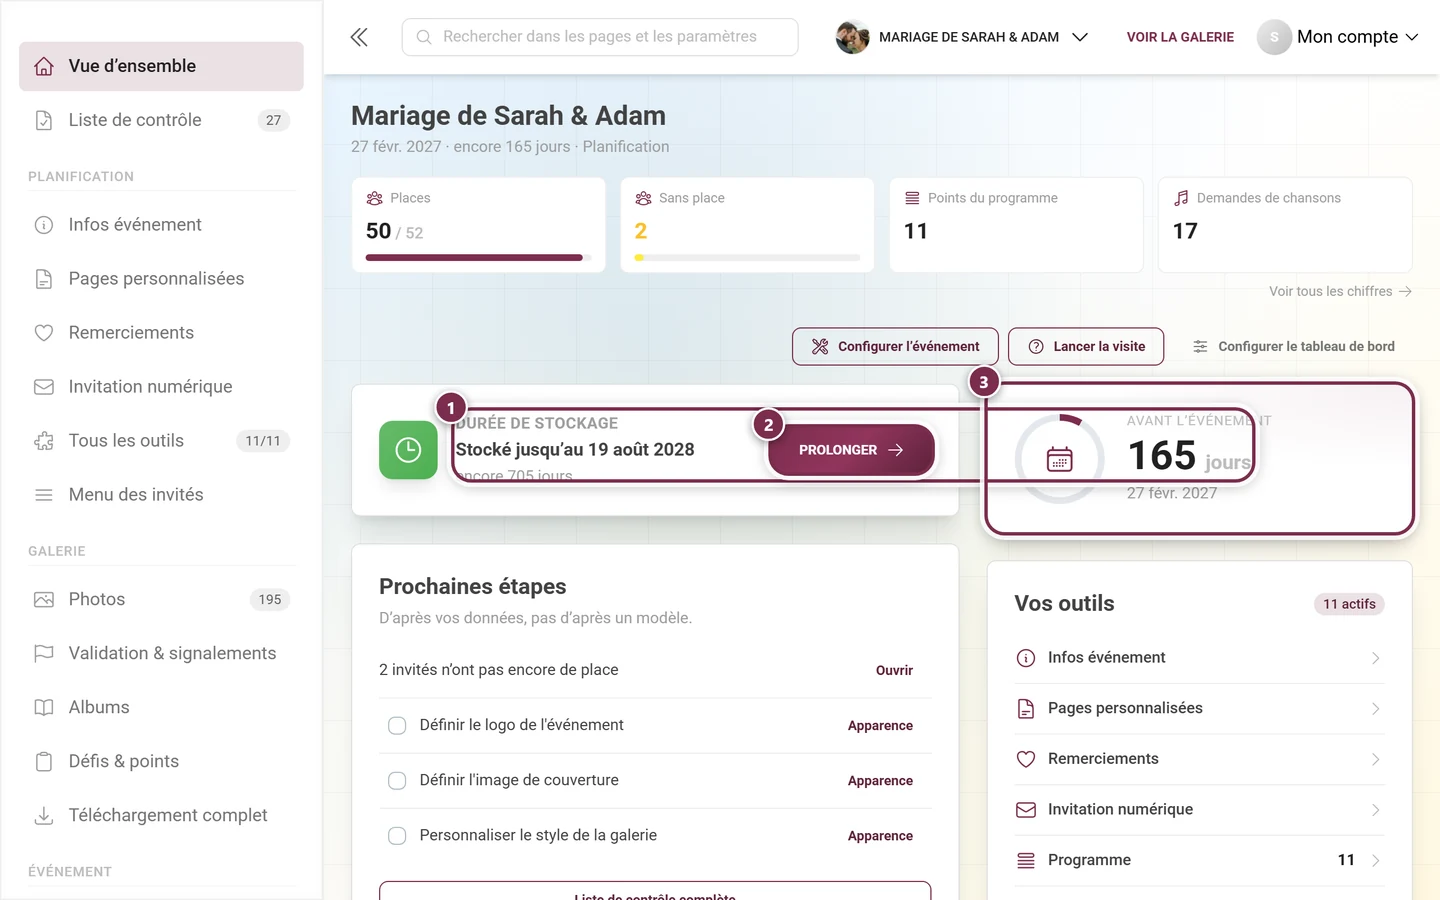The image size is (1440, 900).
Task: Open the Voir la galerie link
Action: coord(1180,37)
